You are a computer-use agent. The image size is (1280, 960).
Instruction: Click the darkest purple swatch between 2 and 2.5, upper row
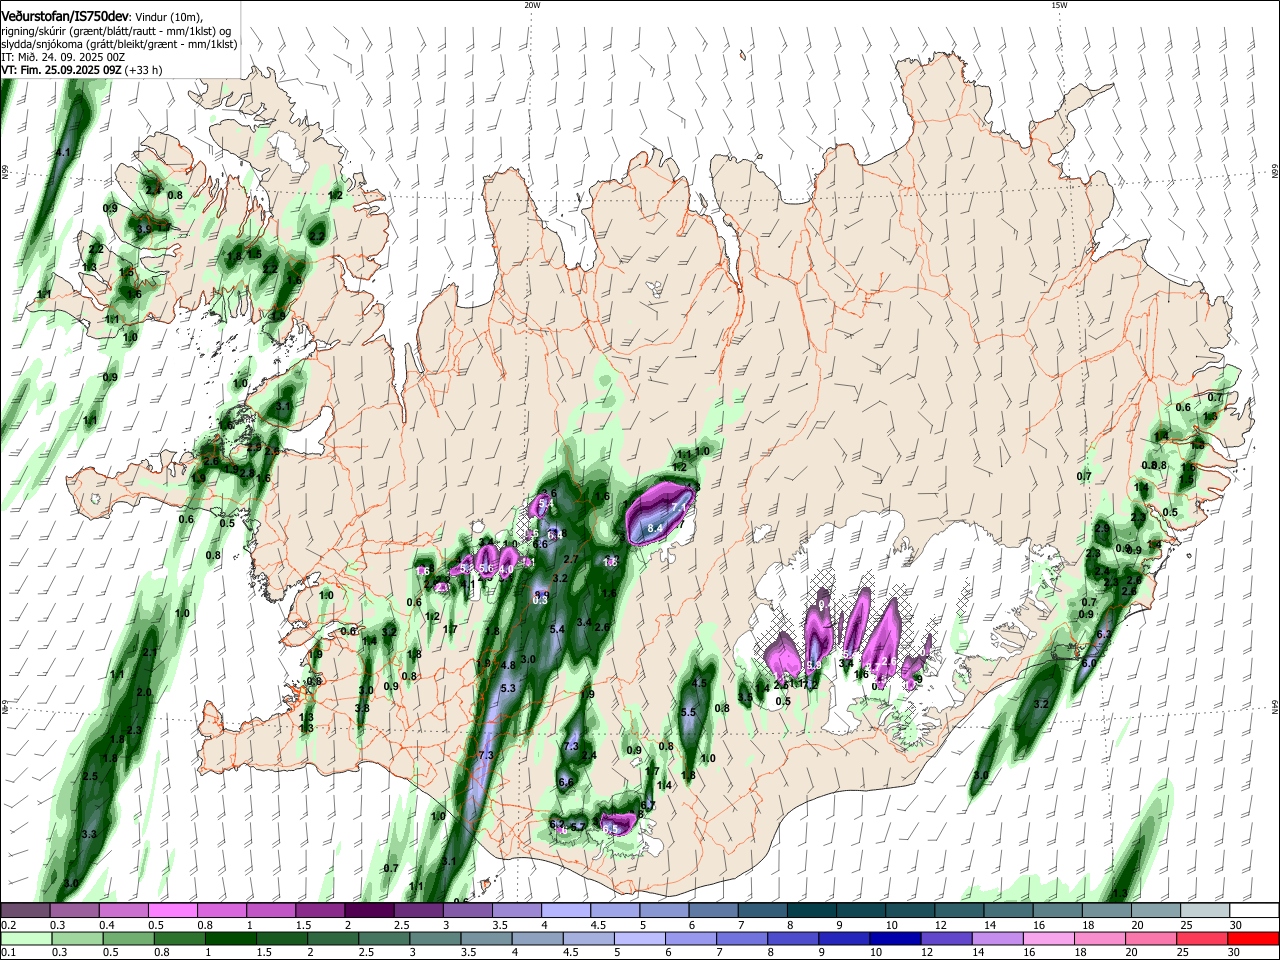click(x=368, y=911)
